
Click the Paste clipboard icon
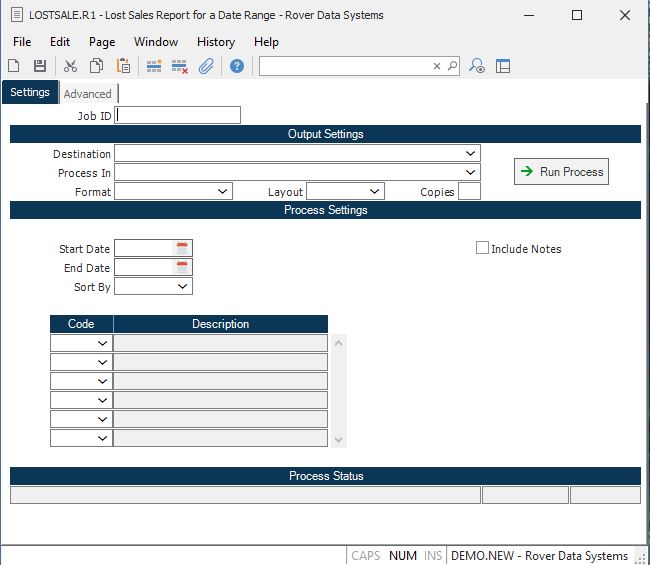(x=123, y=66)
